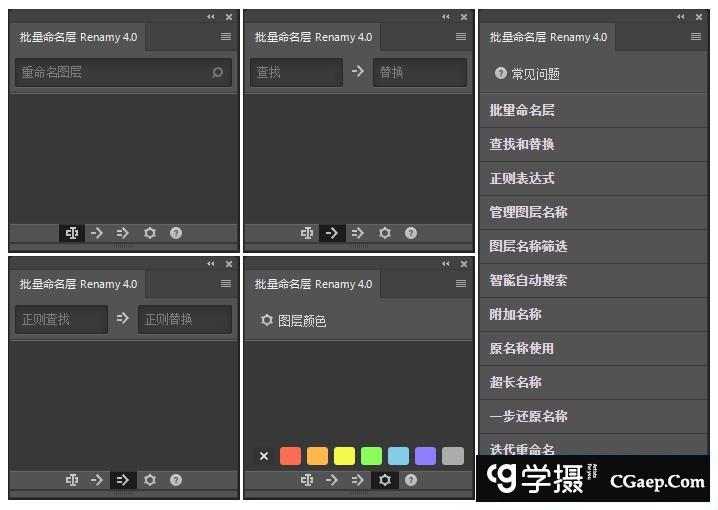Select the regex double-arrow icon in the 重命名图层 panel

tap(123, 233)
